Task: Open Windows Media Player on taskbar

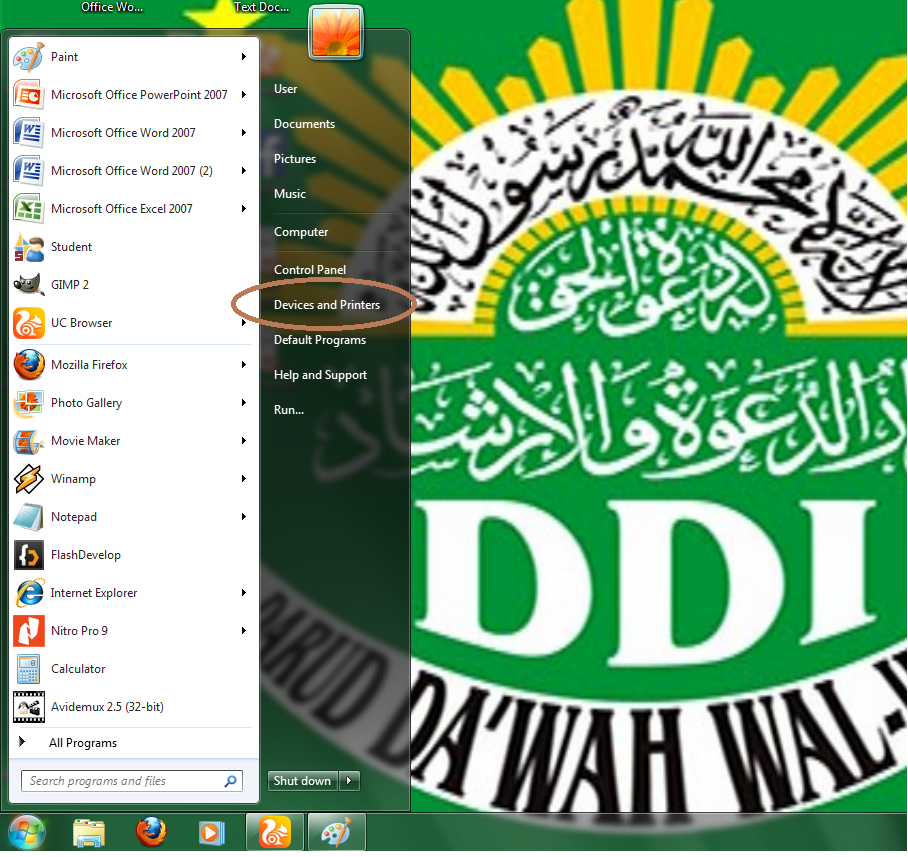Action: click(211, 833)
